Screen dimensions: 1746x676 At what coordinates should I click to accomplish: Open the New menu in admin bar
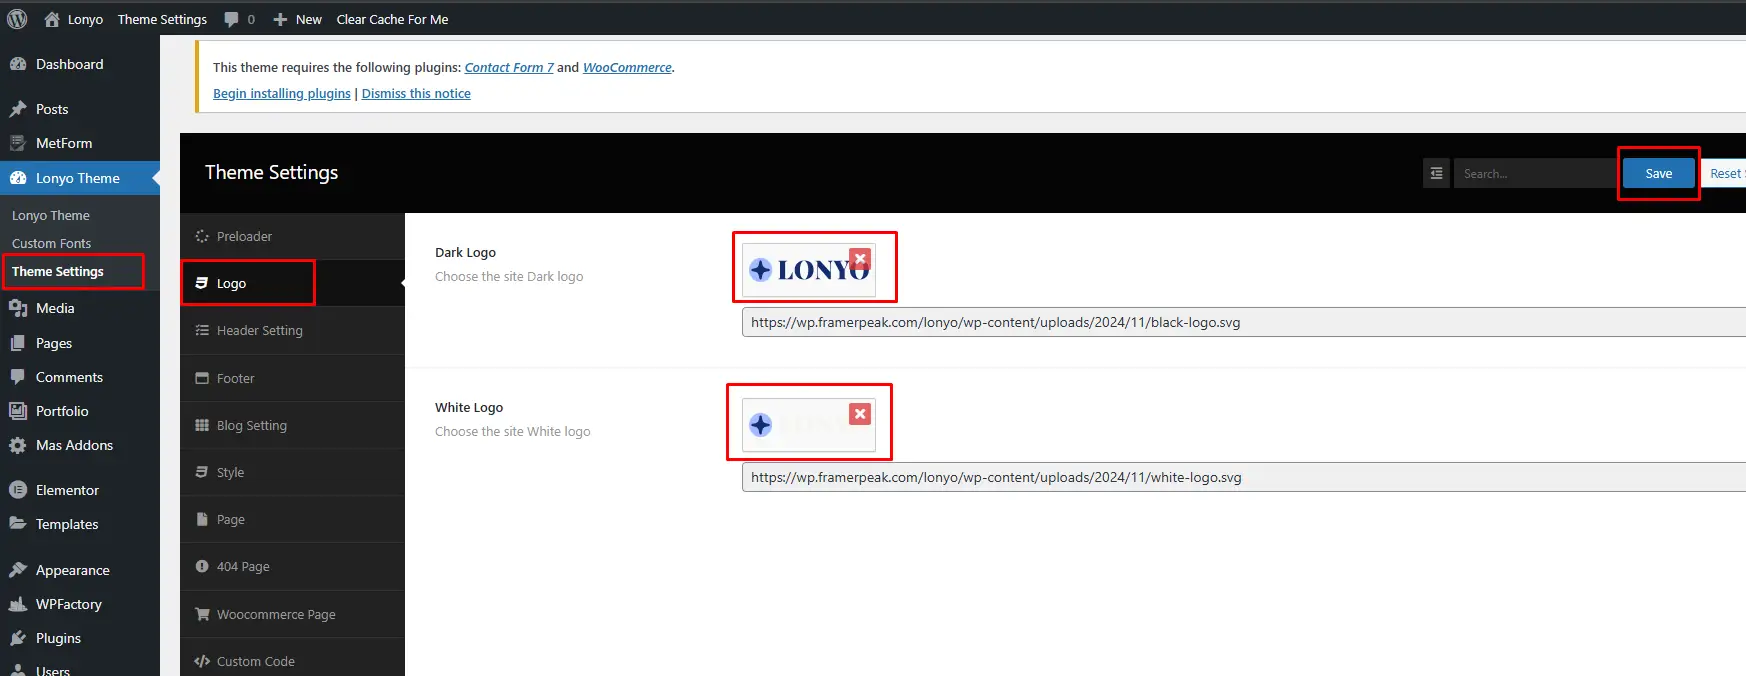[297, 19]
